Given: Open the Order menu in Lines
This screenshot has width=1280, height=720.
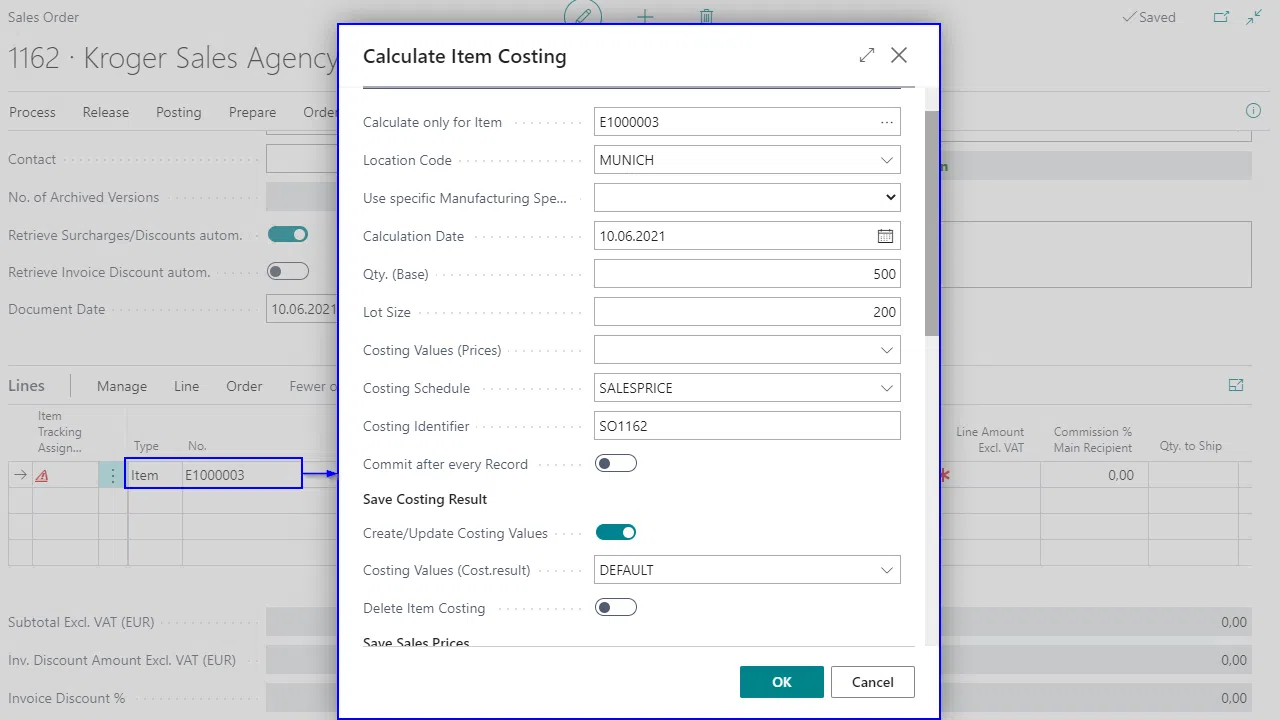Looking at the screenshot, I should click(x=244, y=386).
